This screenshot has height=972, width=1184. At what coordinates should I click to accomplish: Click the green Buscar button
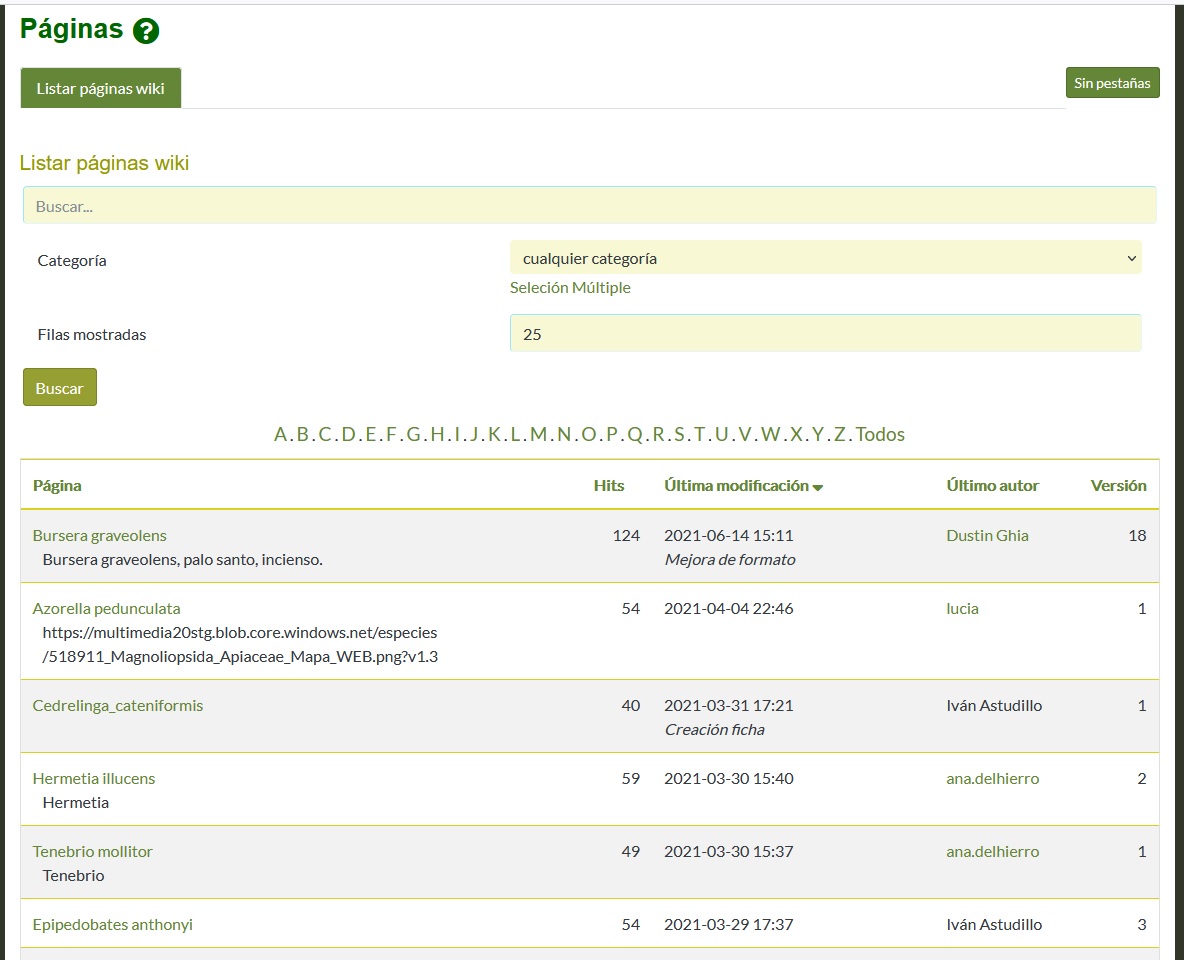pos(60,387)
